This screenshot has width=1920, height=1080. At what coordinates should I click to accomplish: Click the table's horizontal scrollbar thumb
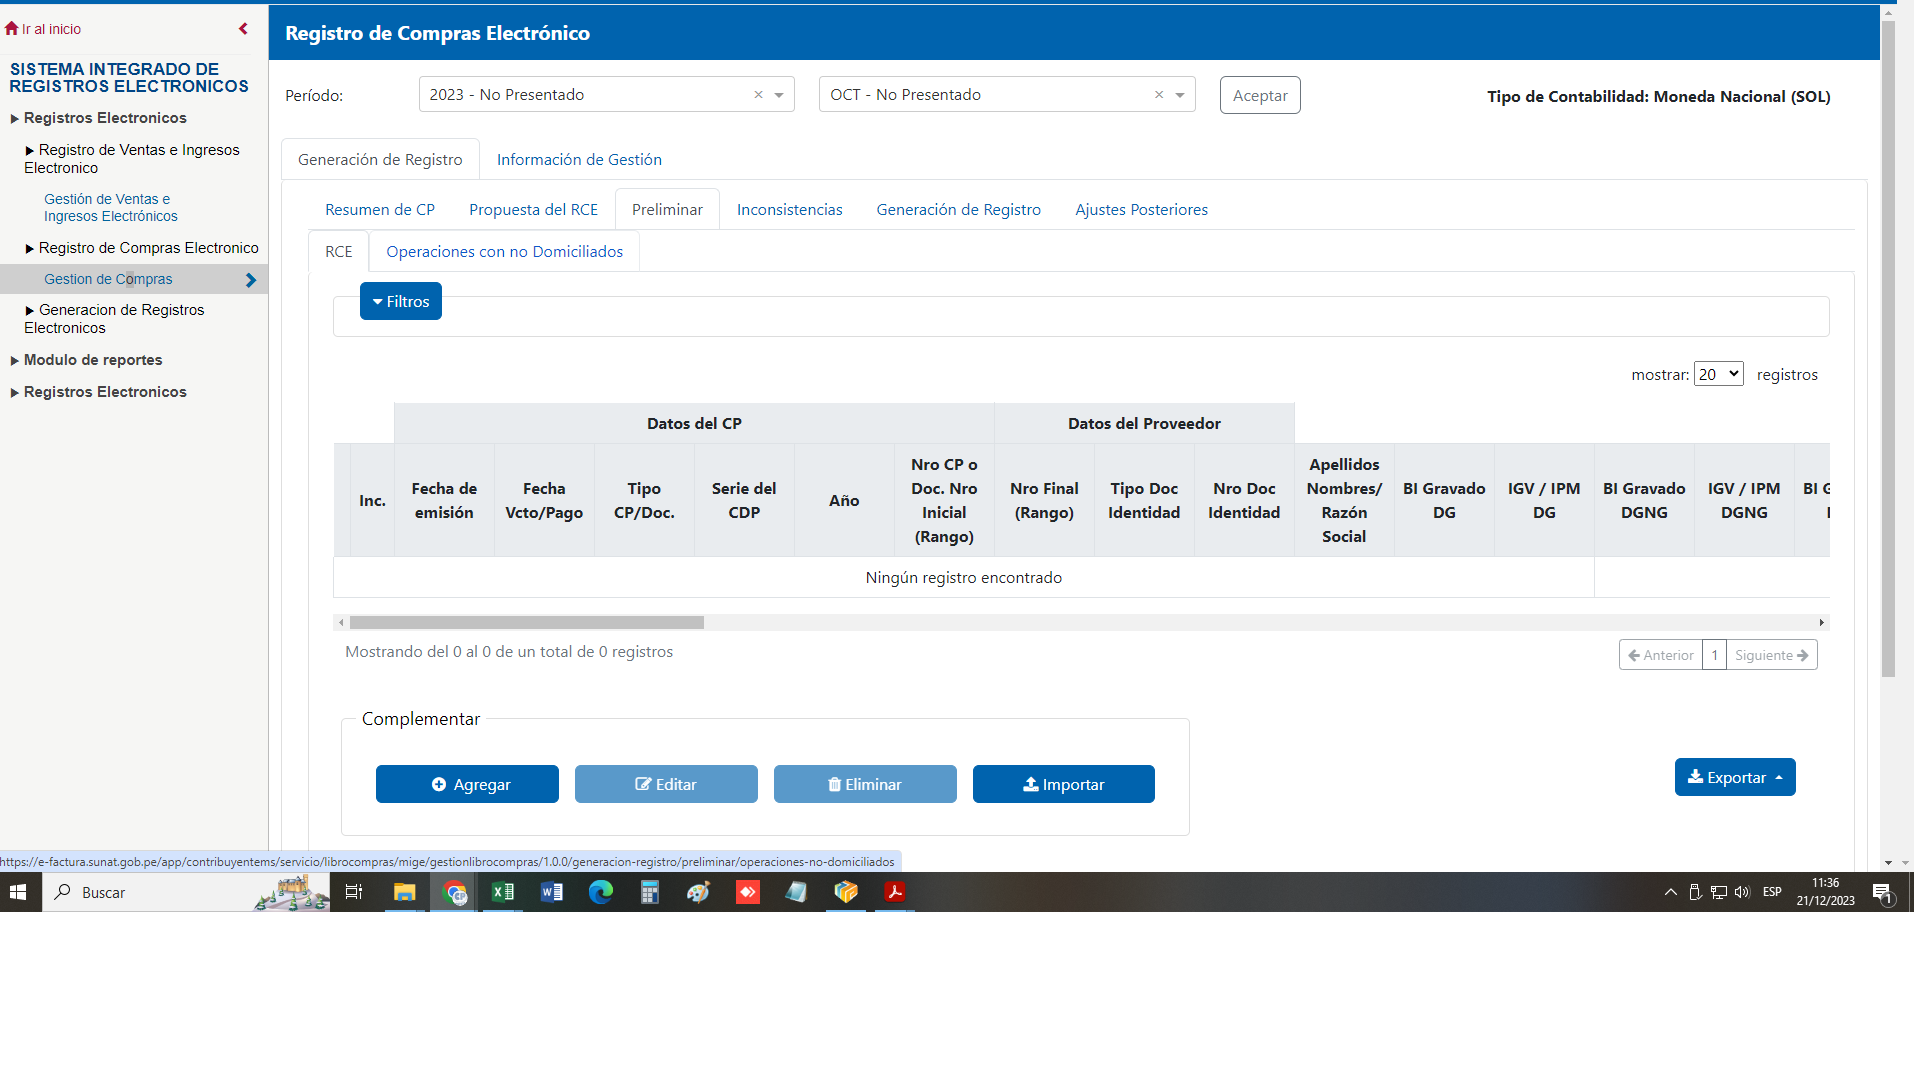click(x=526, y=623)
